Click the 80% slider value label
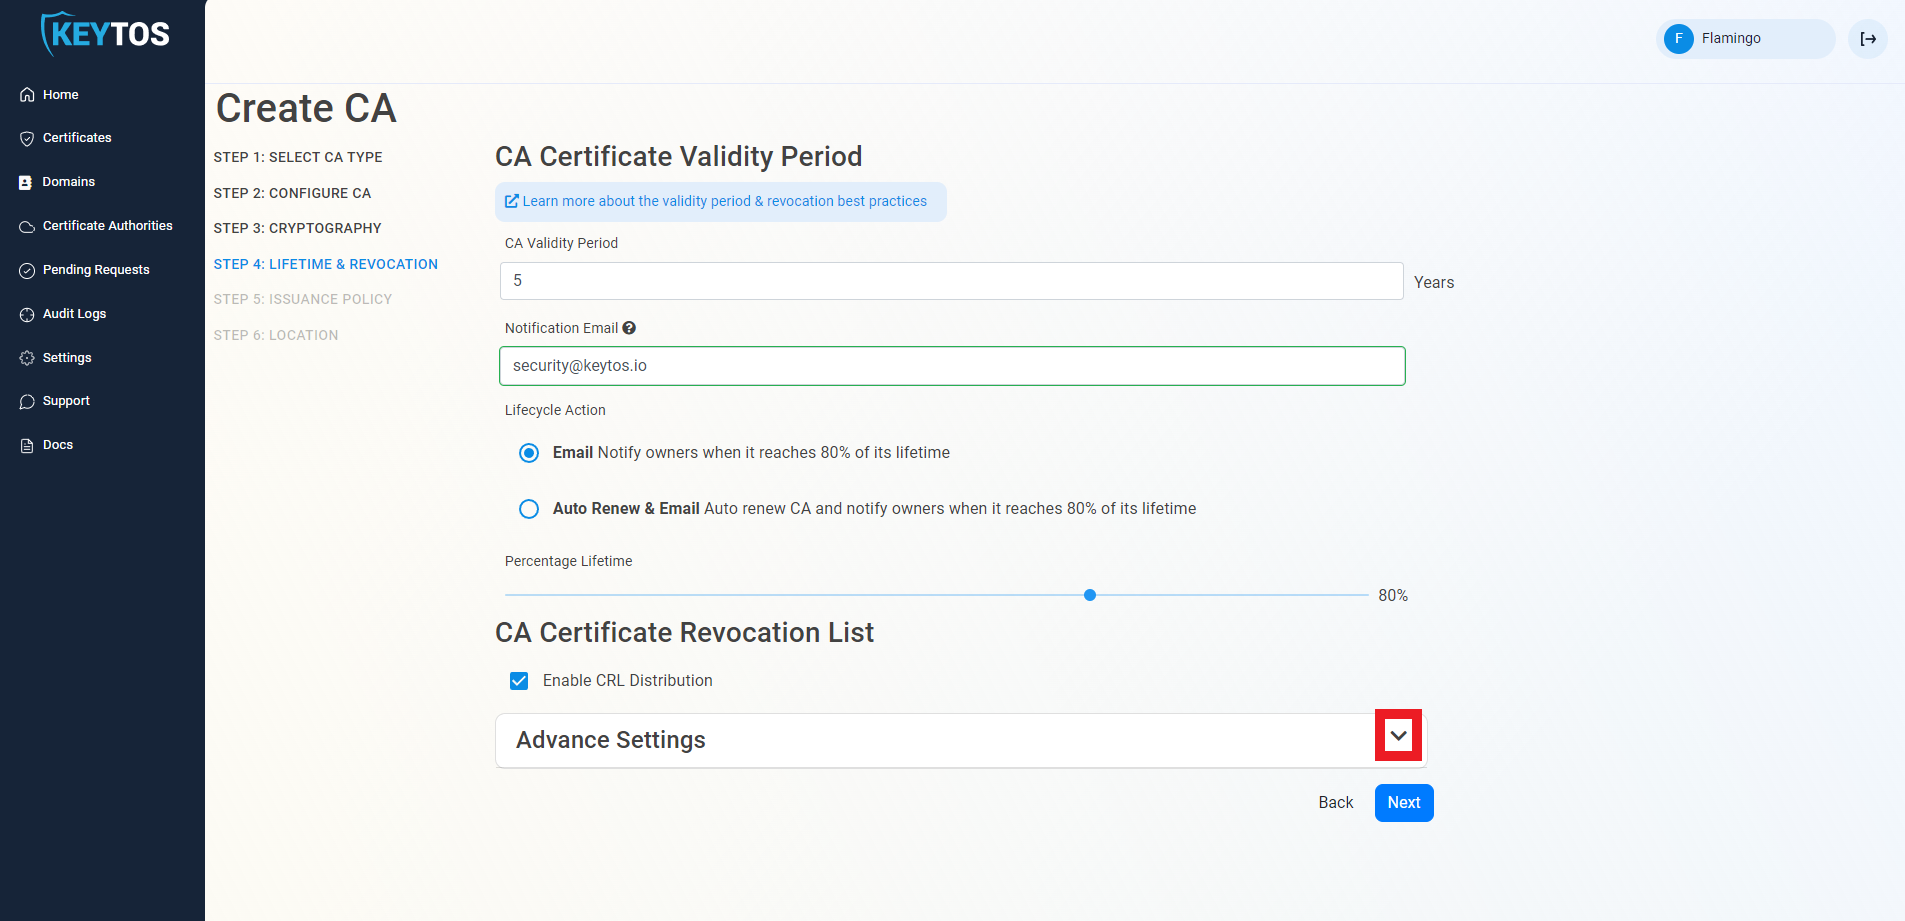Viewport: 1905px width, 921px height. (x=1393, y=596)
